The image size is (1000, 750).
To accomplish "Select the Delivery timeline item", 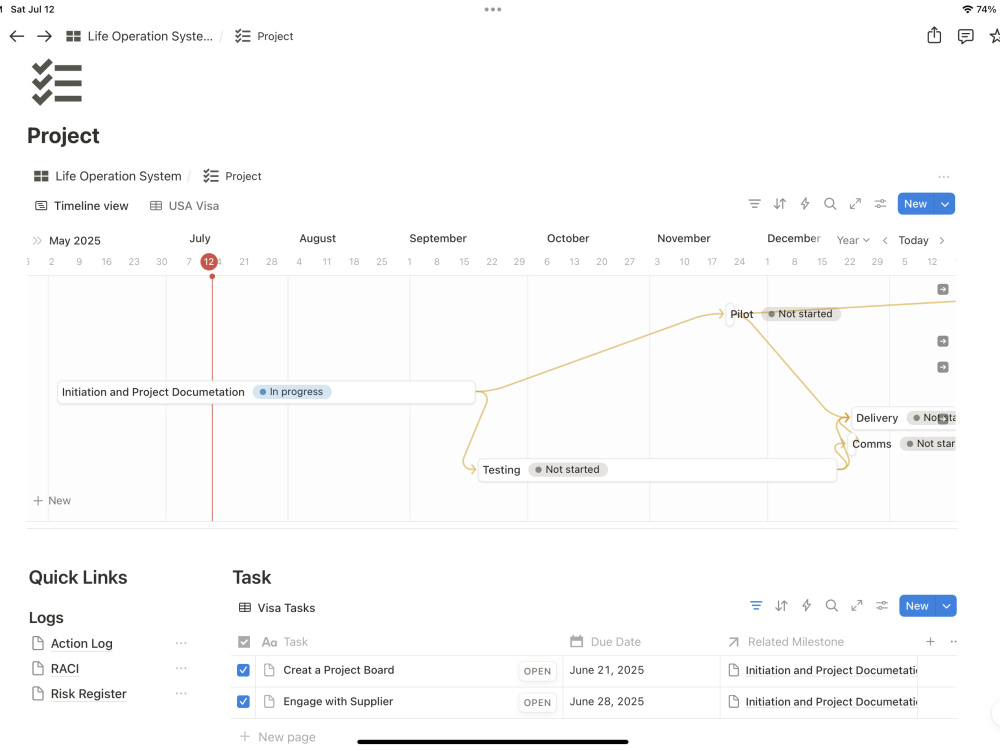I will tap(904, 418).
